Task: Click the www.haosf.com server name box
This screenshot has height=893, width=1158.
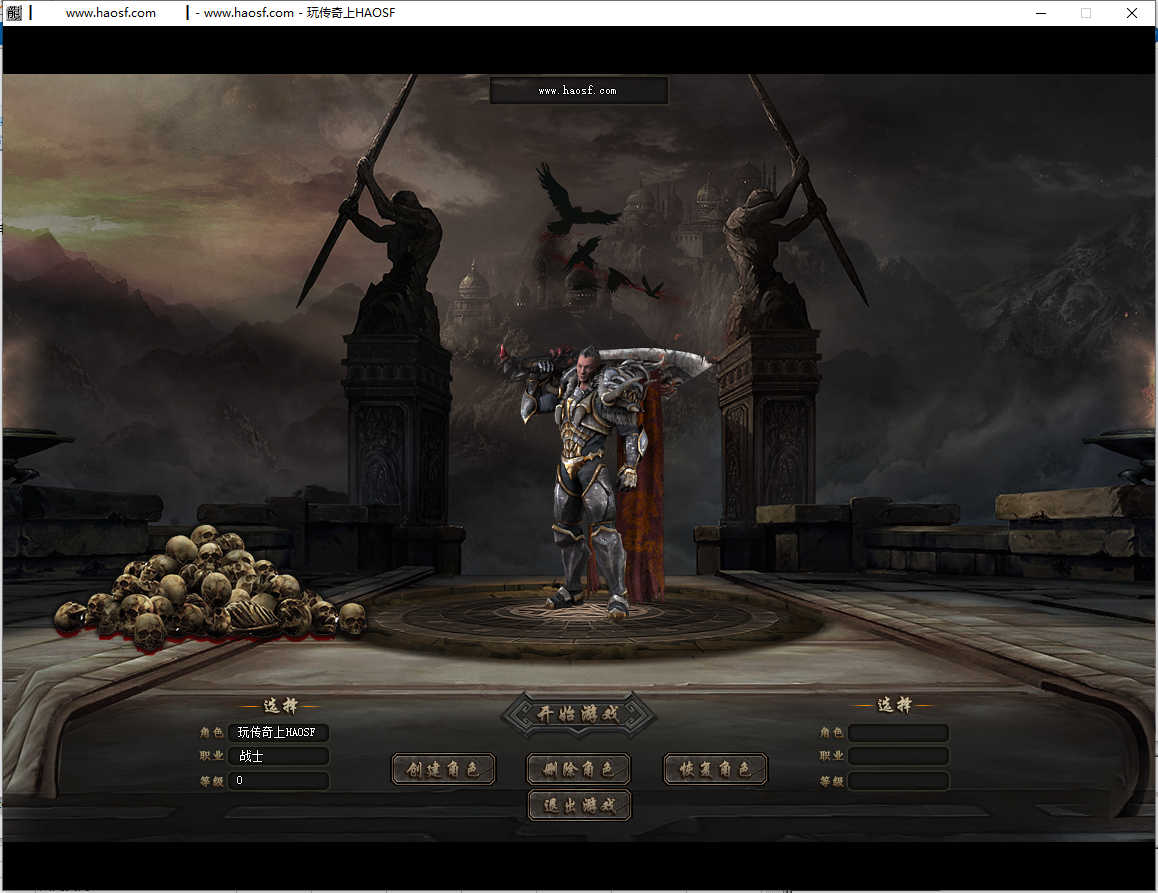Action: [x=578, y=91]
